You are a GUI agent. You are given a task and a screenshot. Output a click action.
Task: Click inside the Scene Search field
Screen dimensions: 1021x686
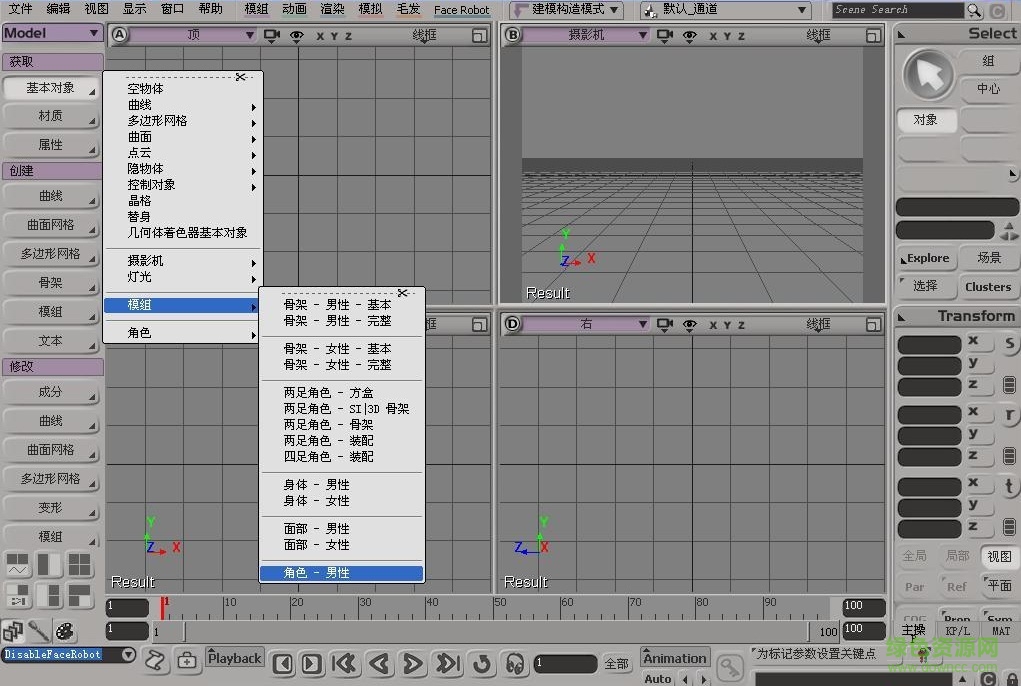point(900,9)
